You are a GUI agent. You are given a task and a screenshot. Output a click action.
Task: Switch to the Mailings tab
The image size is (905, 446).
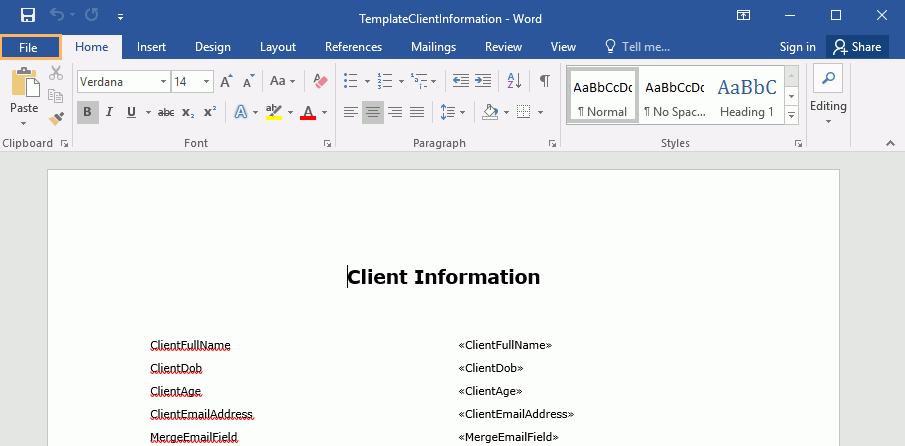point(433,47)
